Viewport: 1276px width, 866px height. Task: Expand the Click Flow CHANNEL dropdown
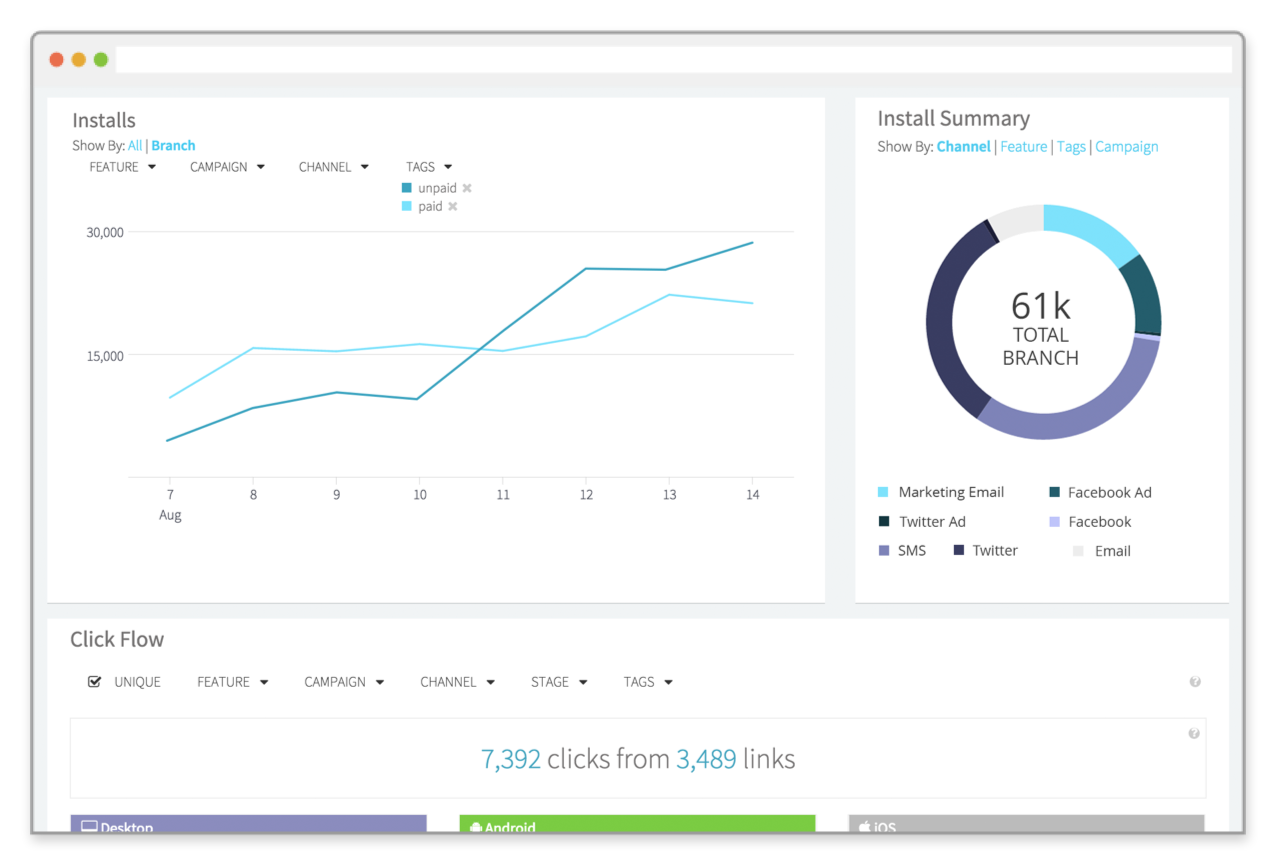coord(457,682)
